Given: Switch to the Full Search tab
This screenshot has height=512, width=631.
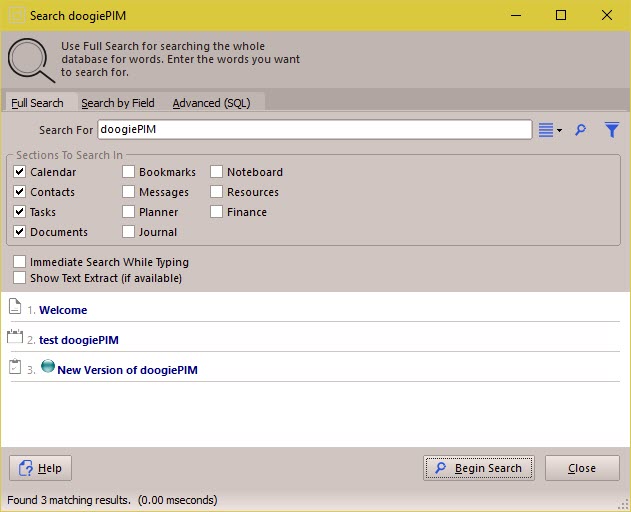Looking at the screenshot, I should click(x=37, y=103).
